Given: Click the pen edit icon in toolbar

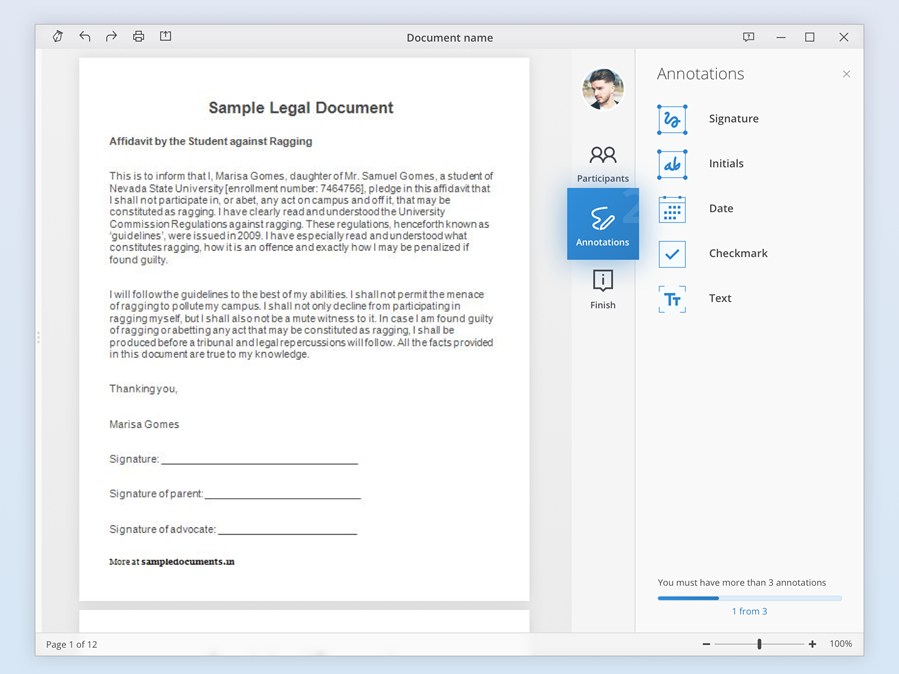Looking at the screenshot, I should click(58, 37).
